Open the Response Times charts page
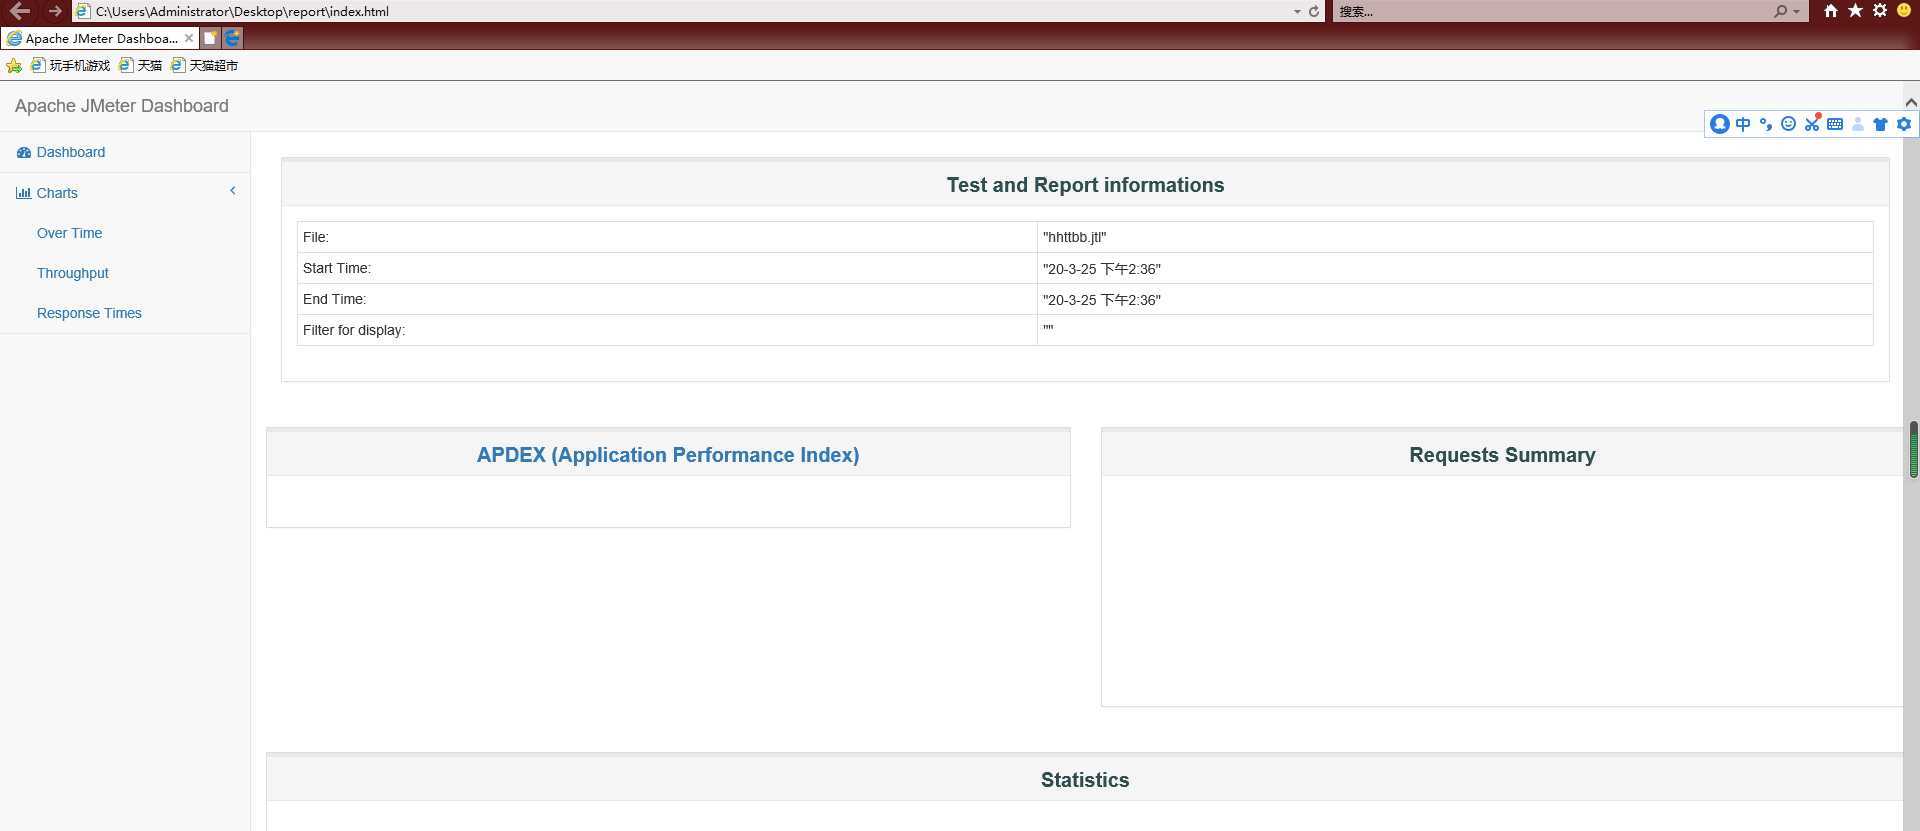 pyautogui.click(x=89, y=313)
